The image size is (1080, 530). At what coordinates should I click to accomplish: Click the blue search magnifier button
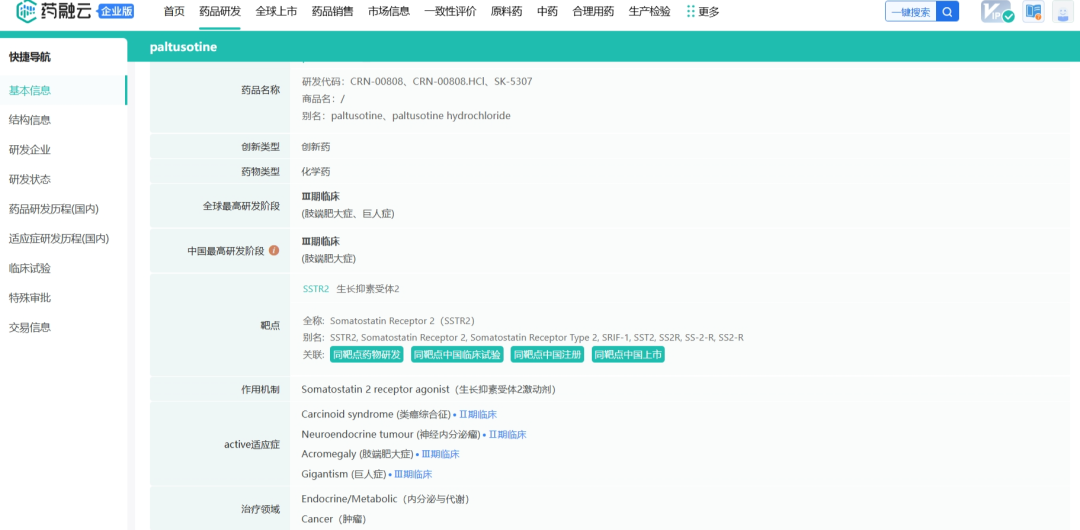946,12
